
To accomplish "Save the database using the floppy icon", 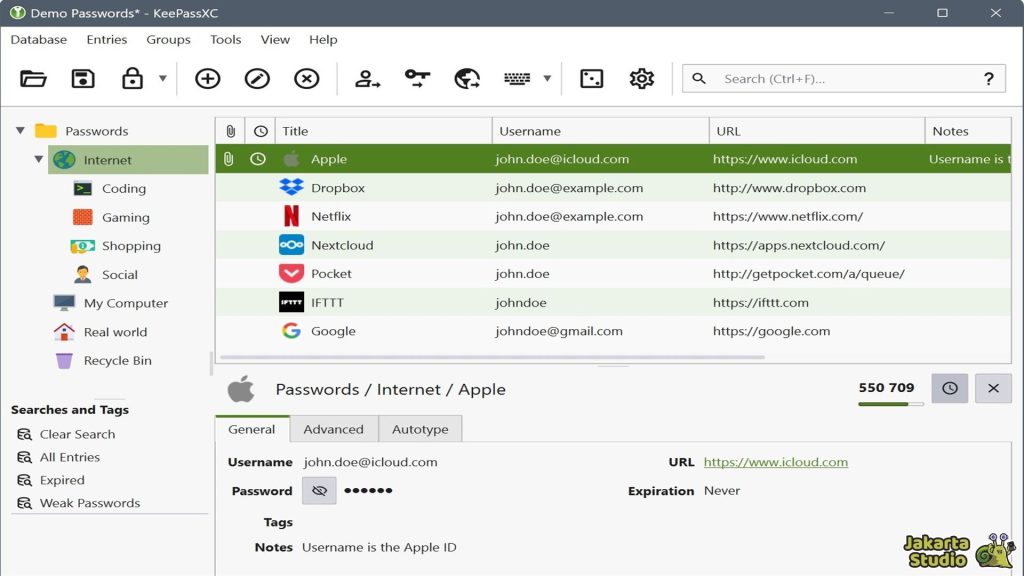I will pyautogui.click(x=83, y=79).
